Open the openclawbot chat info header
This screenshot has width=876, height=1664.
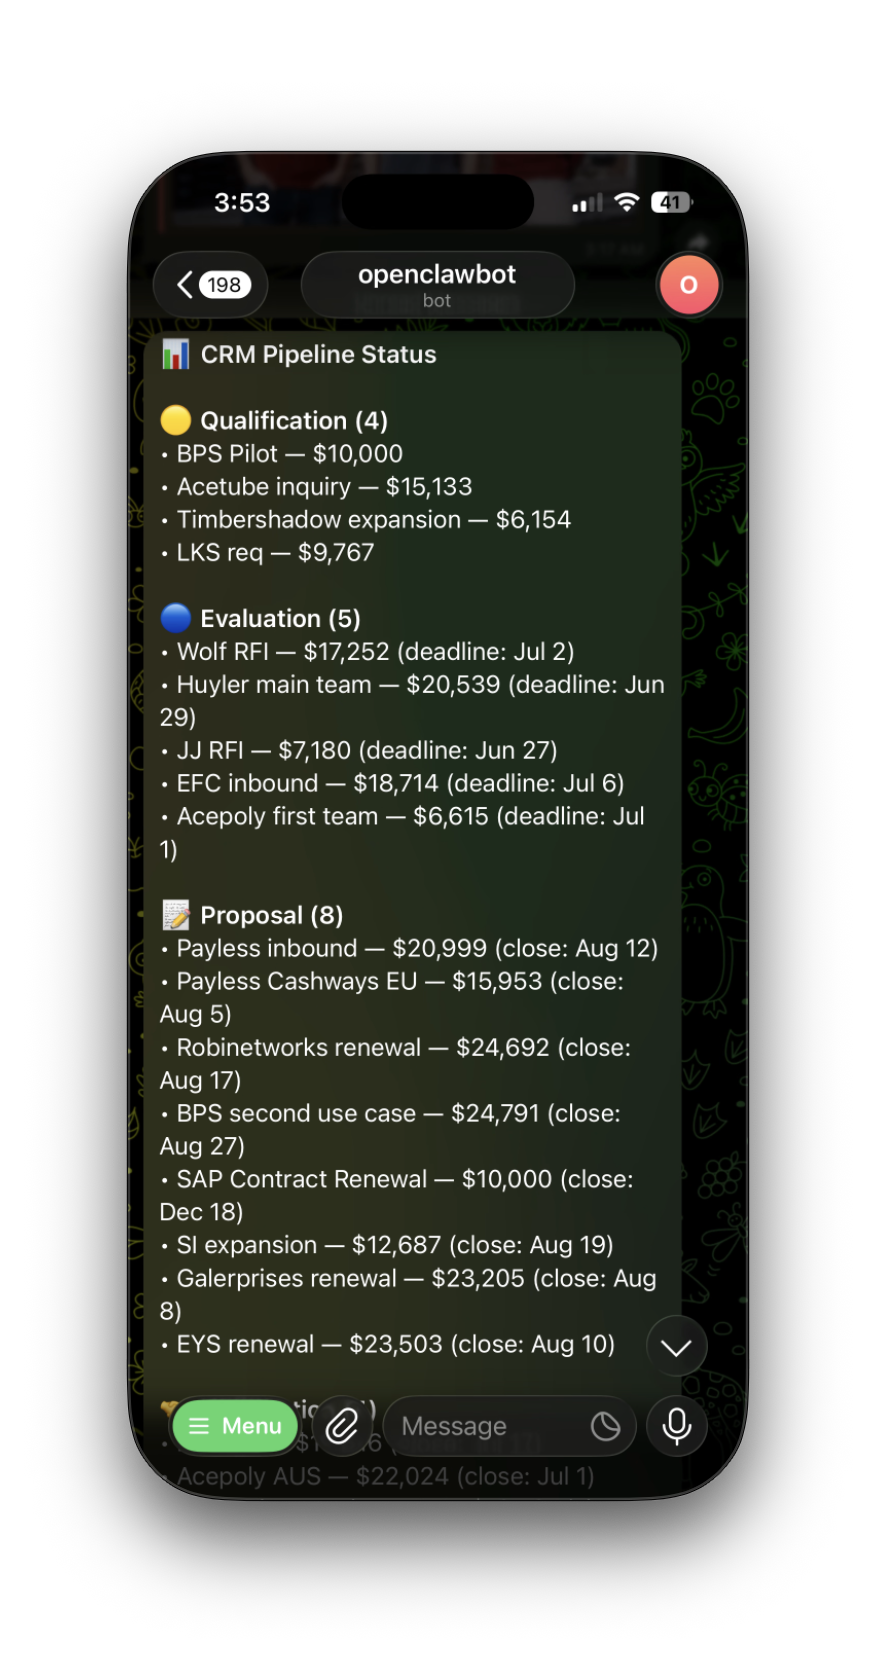pyautogui.click(x=437, y=285)
